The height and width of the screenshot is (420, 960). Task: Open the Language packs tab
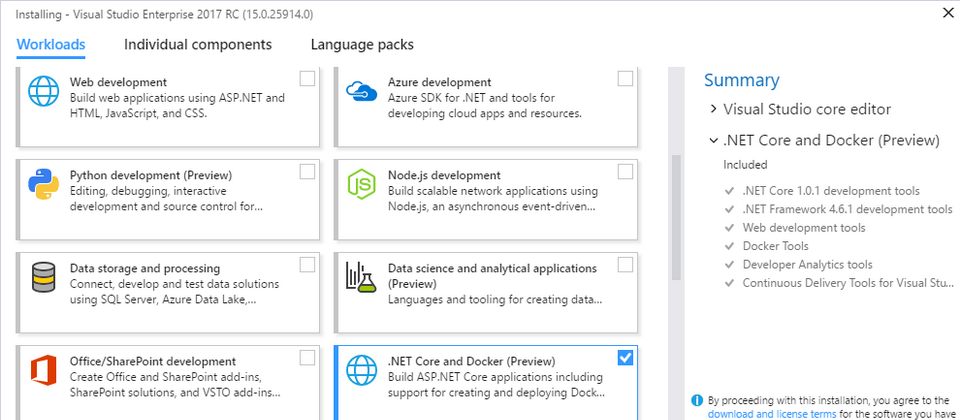[x=362, y=45]
